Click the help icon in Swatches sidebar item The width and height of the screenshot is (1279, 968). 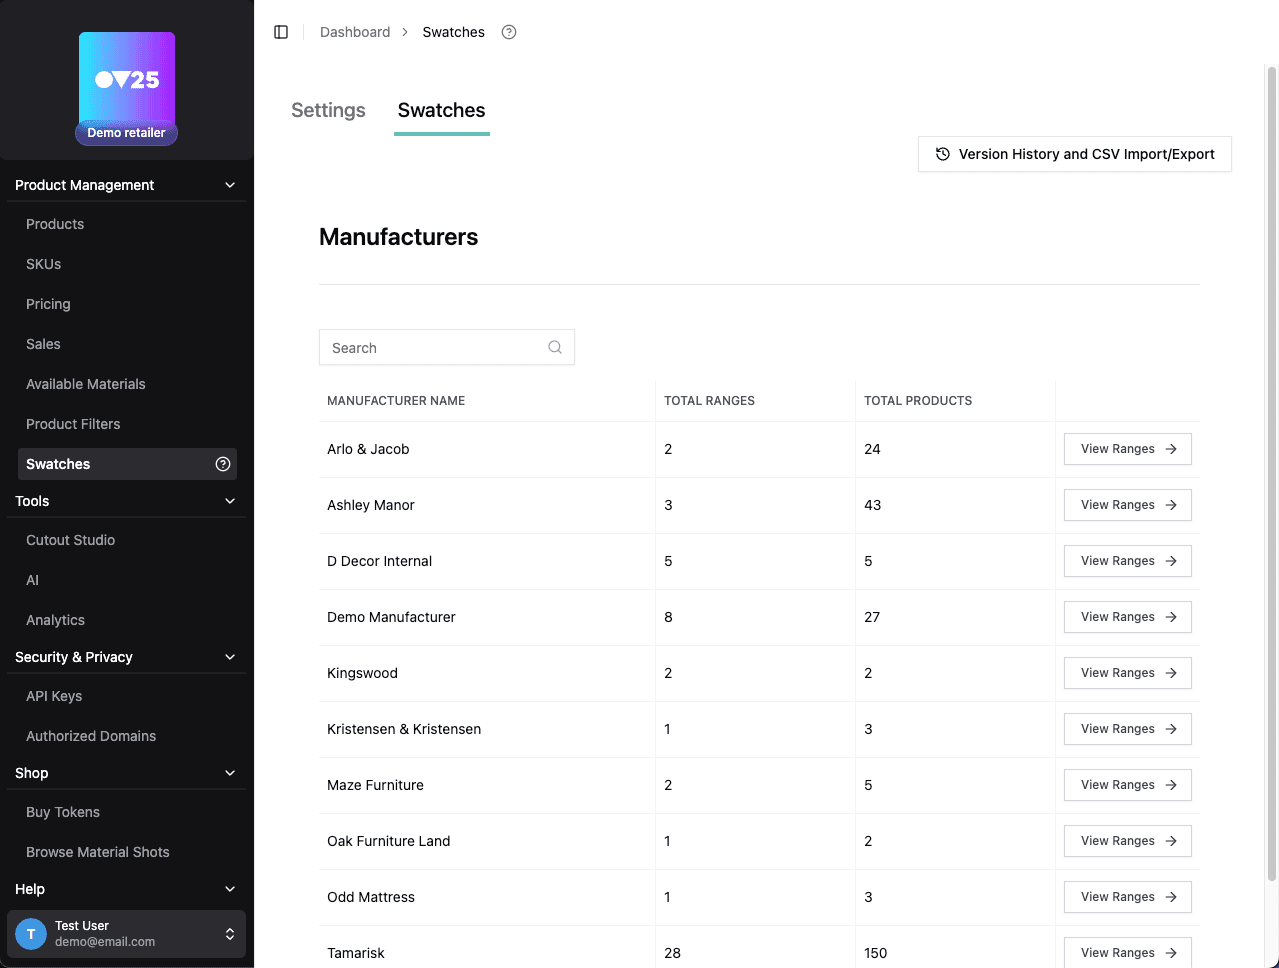pyautogui.click(x=223, y=464)
